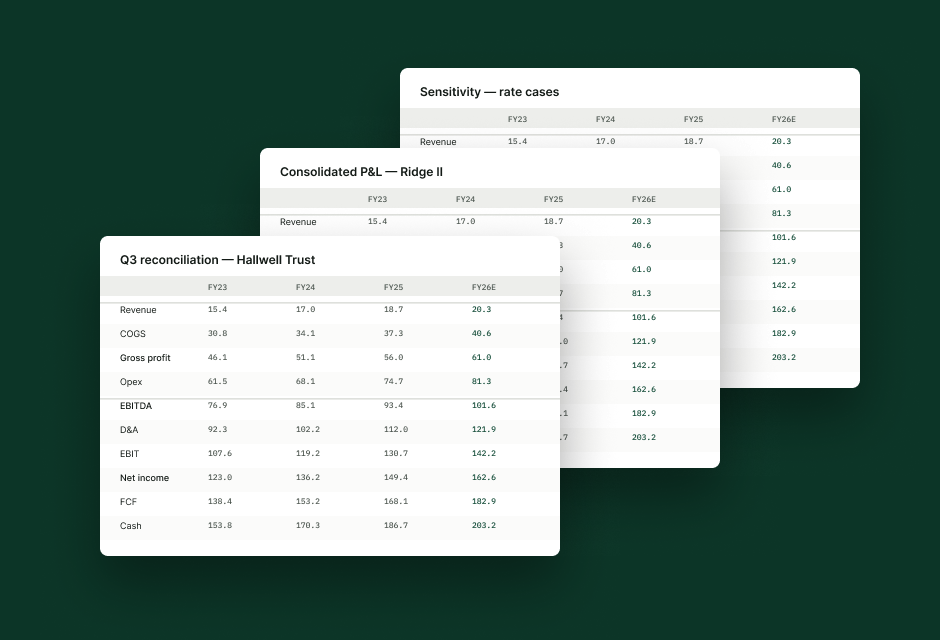Select EBIT FY24 value 119.2
The width and height of the screenshot is (940, 640).
point(308,453)
